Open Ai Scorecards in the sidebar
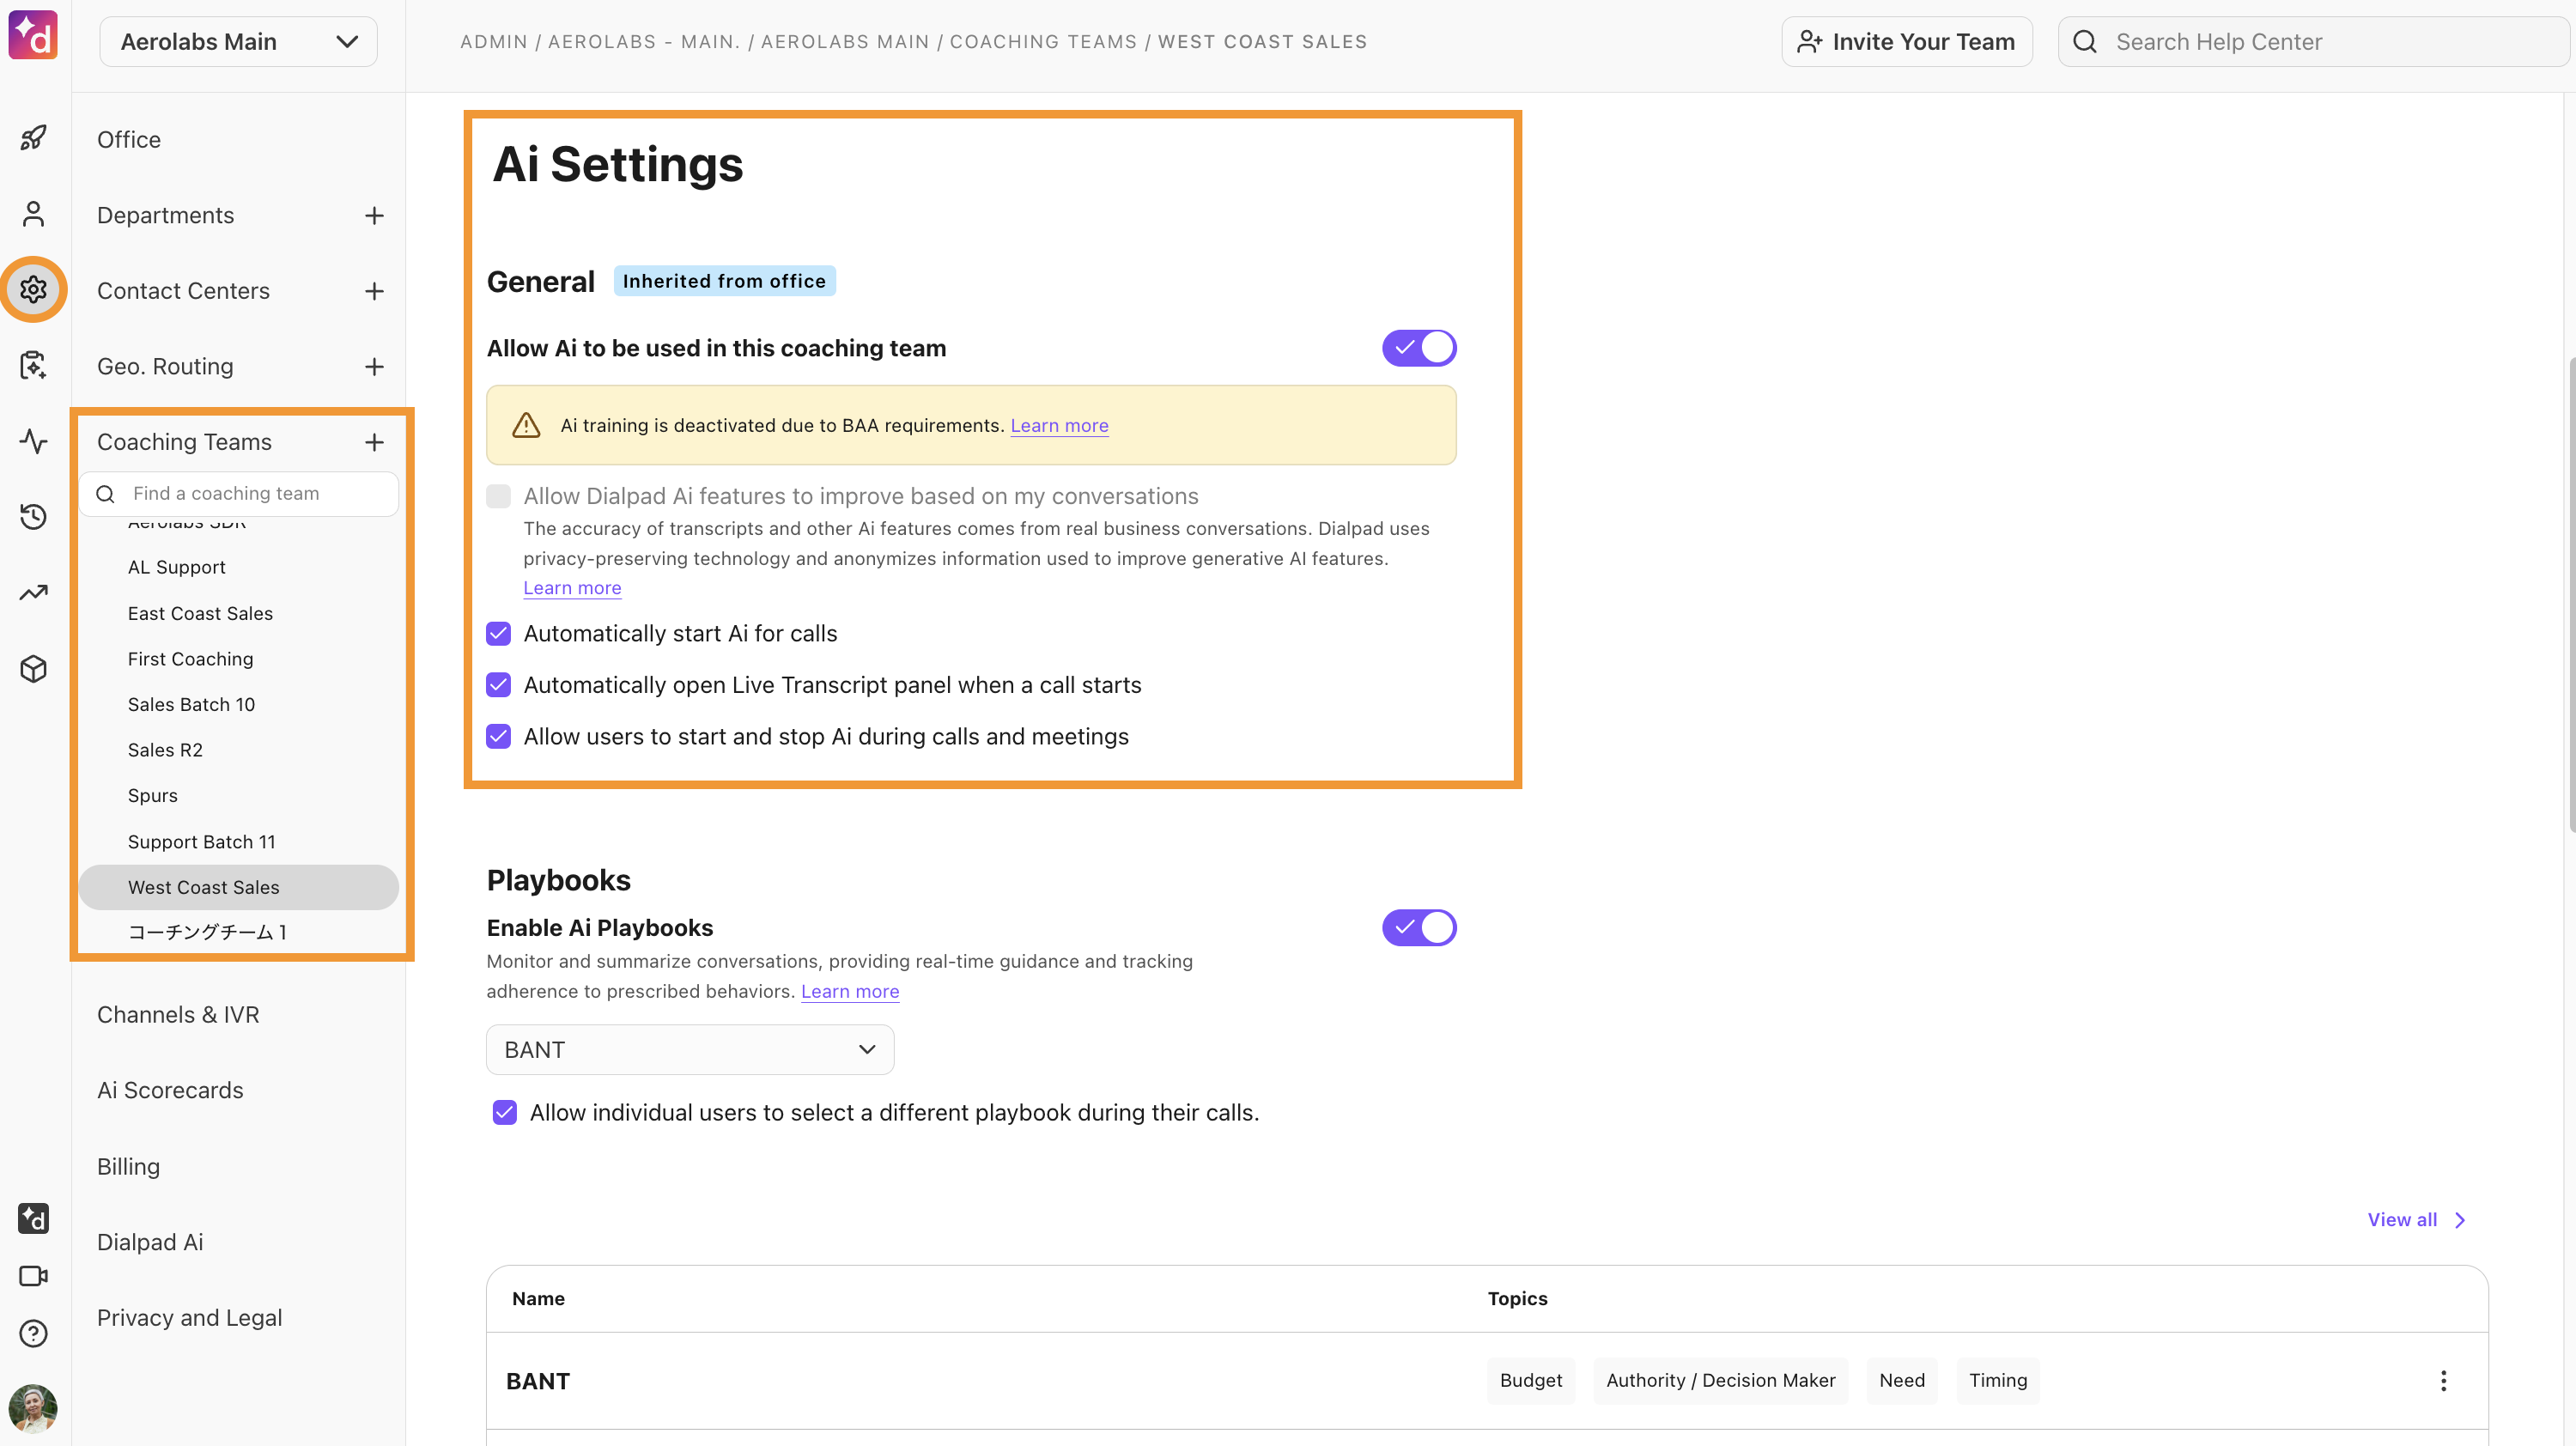The width and height of the screenshot is (2576, 1446). 170,1091
